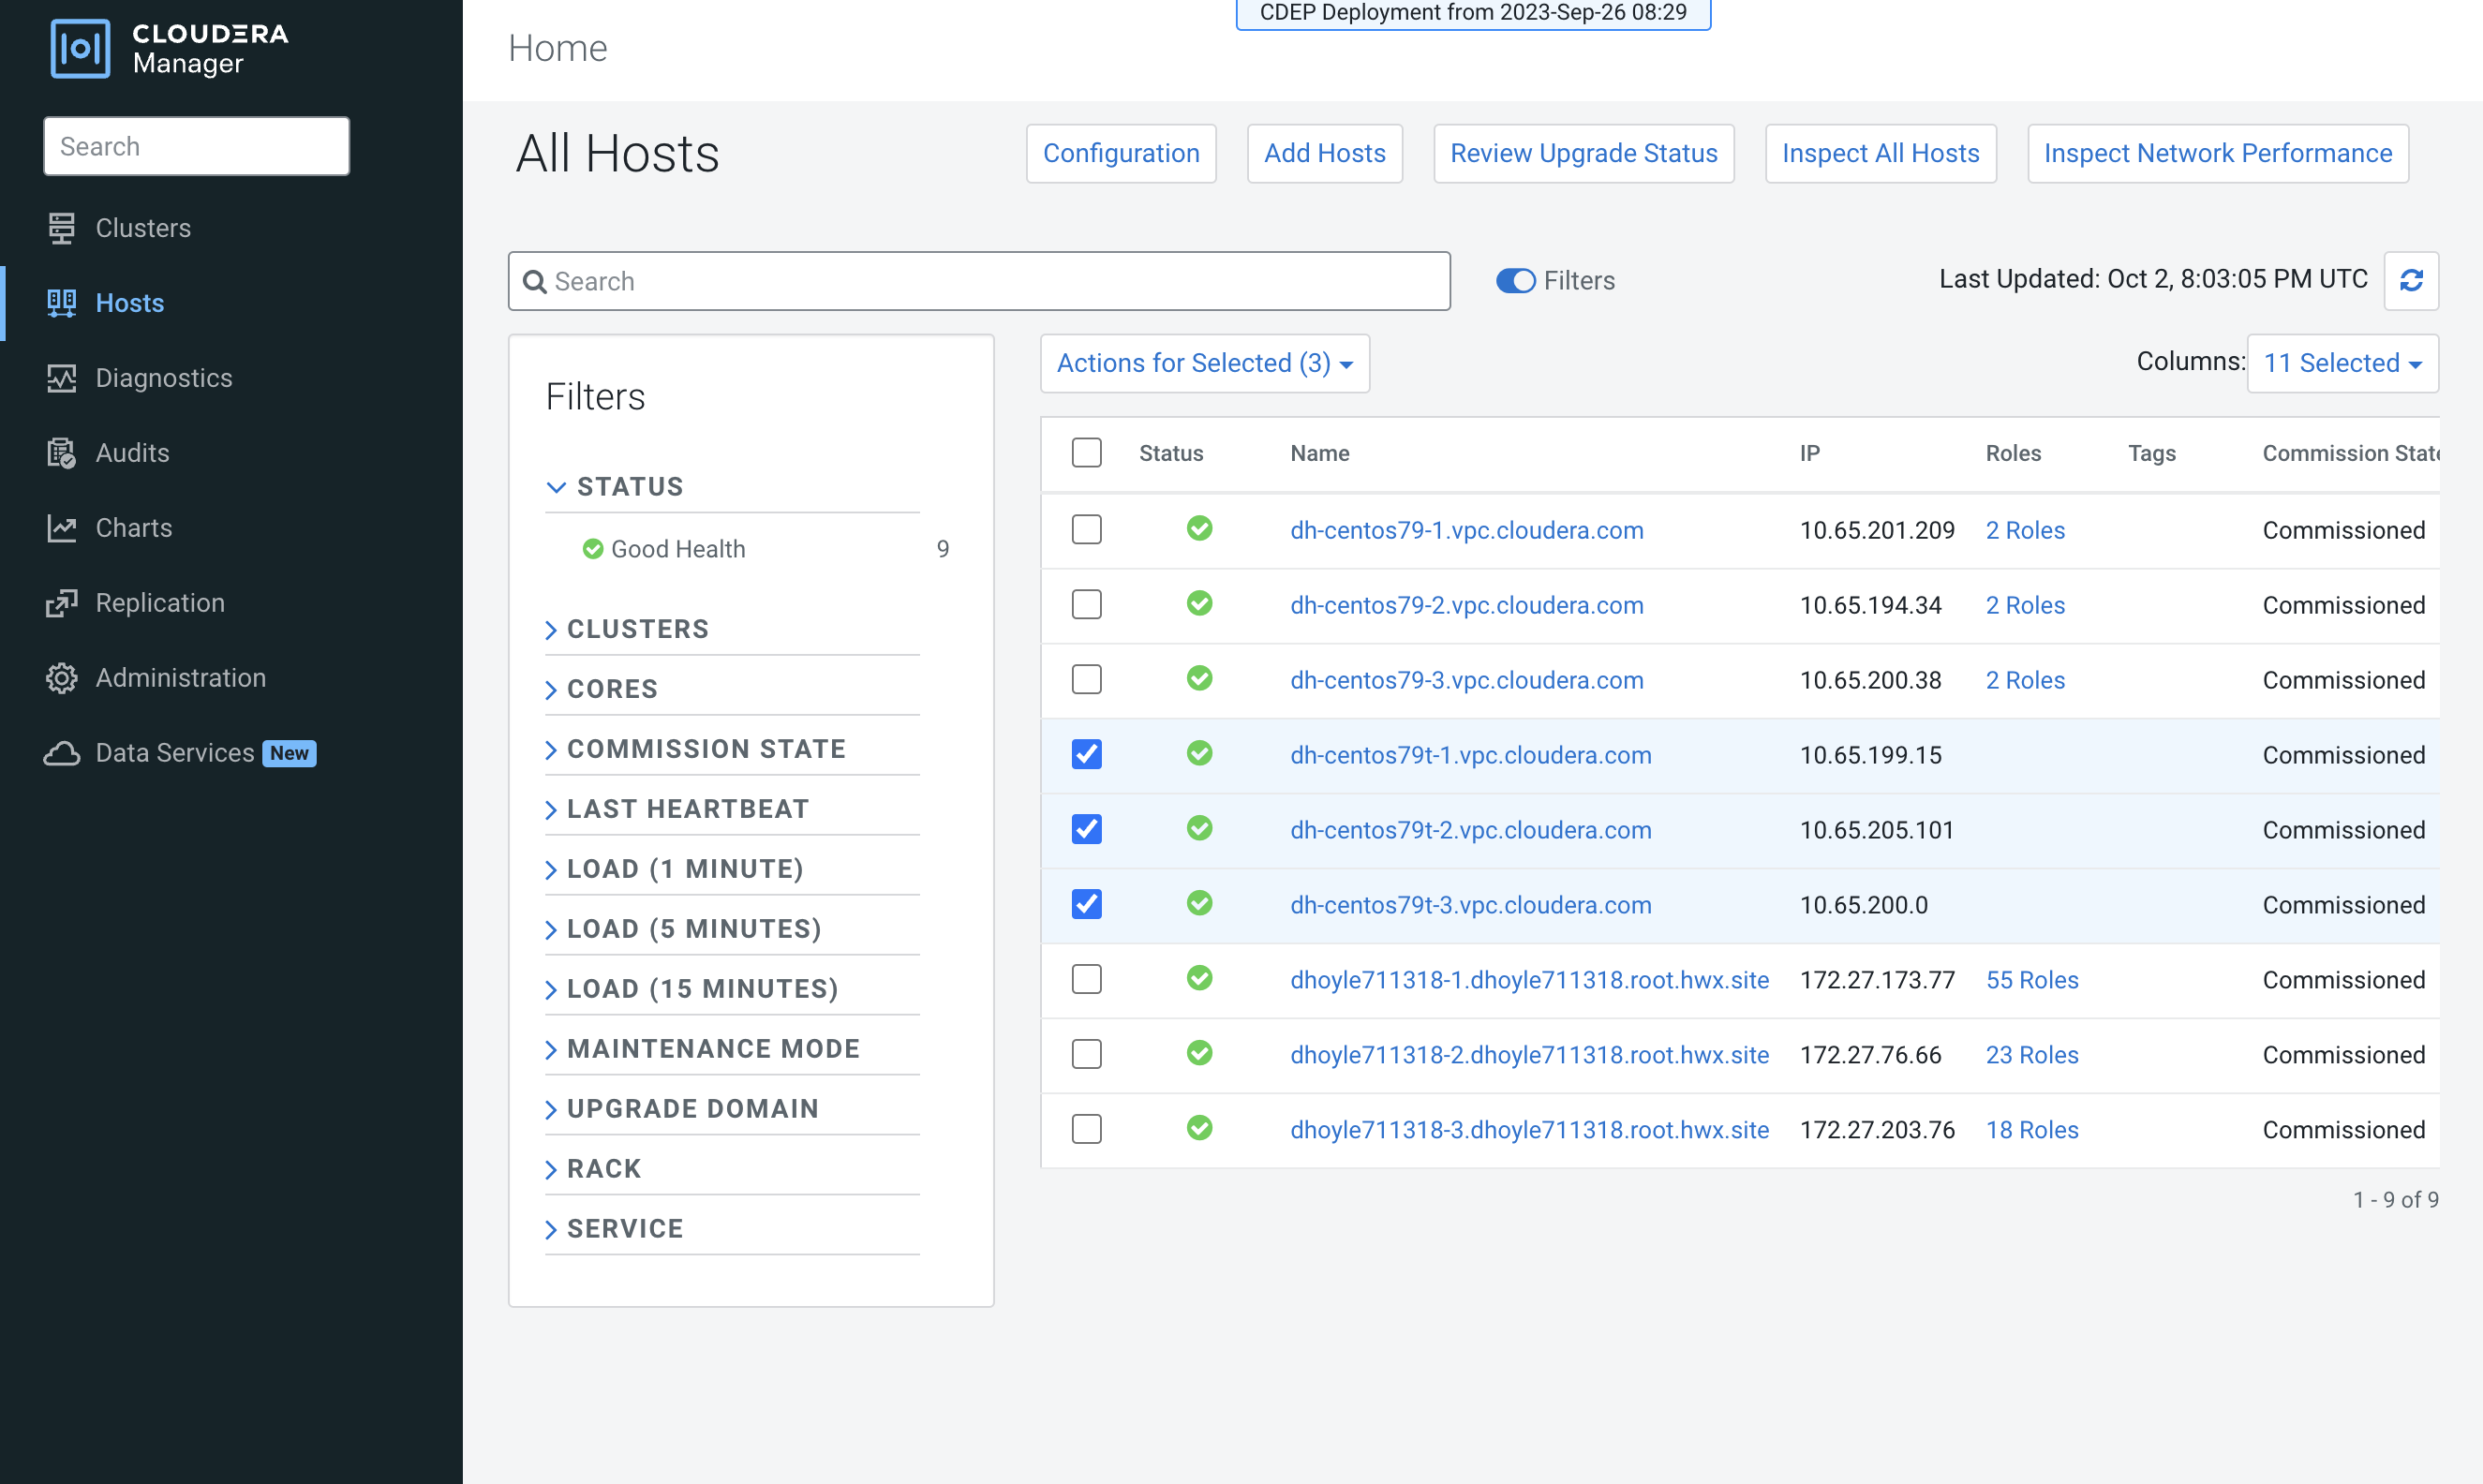Click the Inspect All Hosts button
The image size is (2483, 1484).
click(1879, 153)
